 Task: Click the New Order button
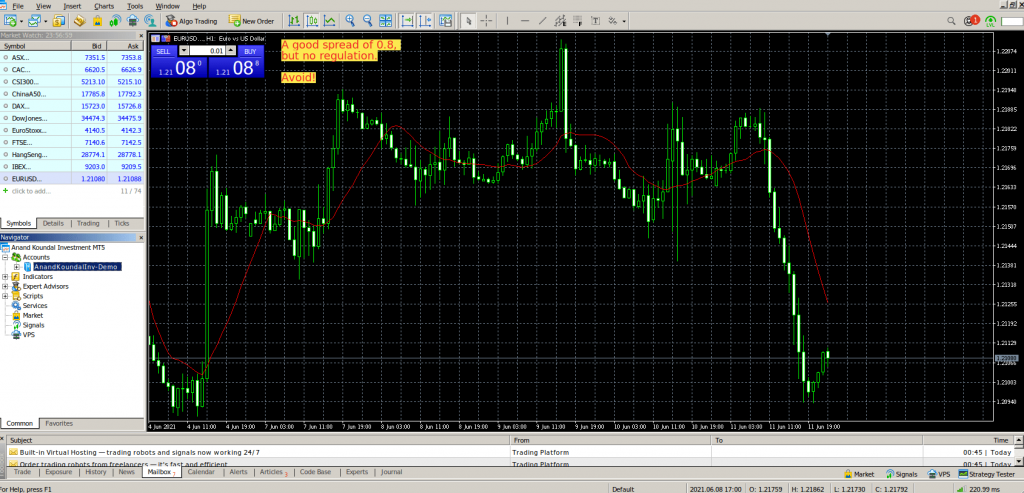[251, 22]
